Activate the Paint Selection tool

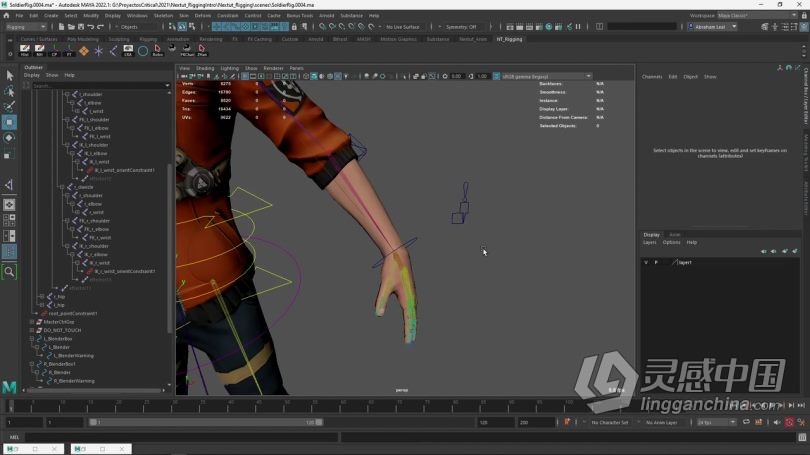coord(9,107)
